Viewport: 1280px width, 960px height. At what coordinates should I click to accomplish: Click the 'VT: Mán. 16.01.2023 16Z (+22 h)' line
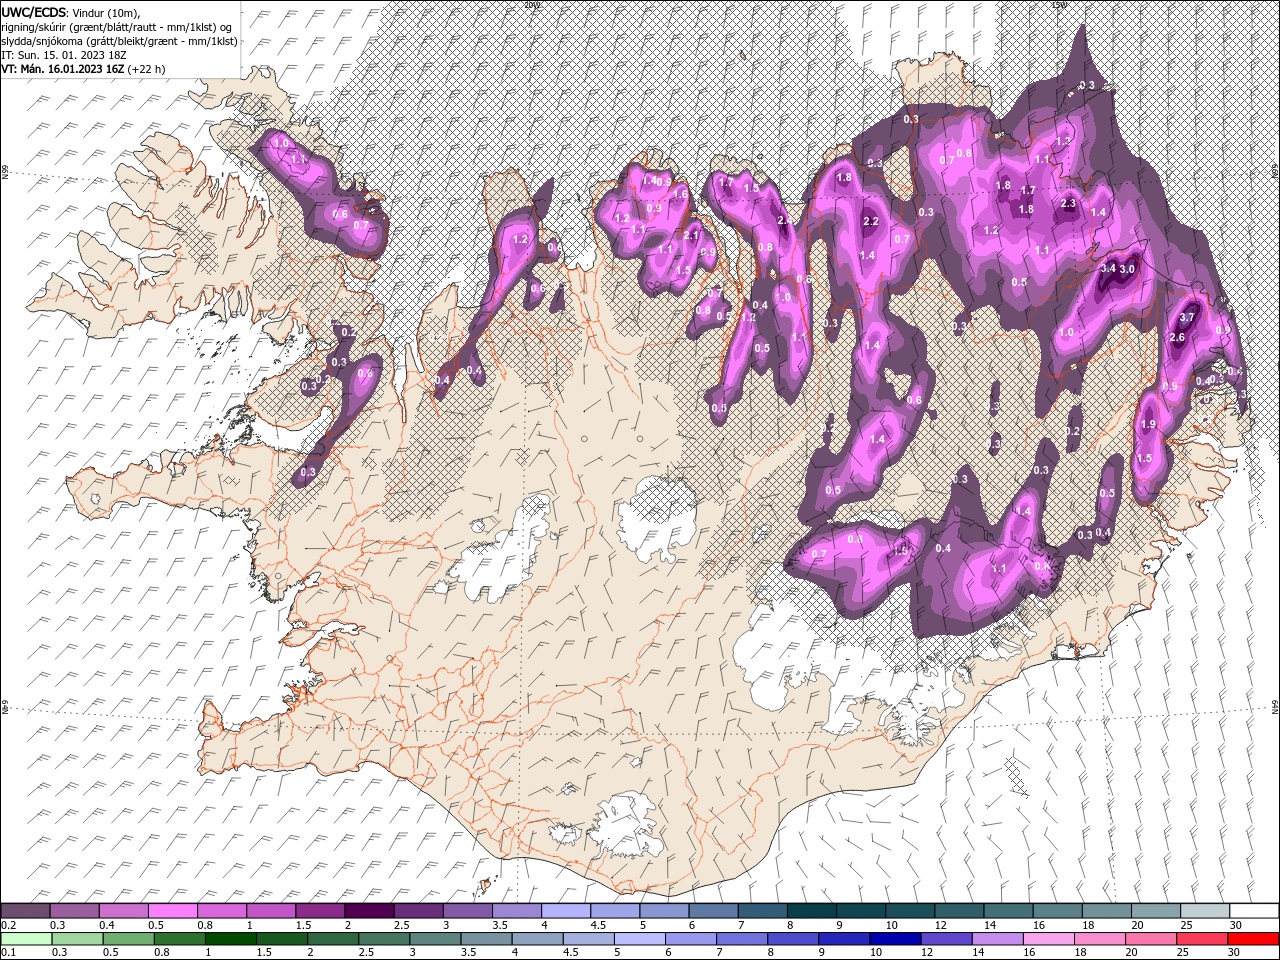[83, 69]
